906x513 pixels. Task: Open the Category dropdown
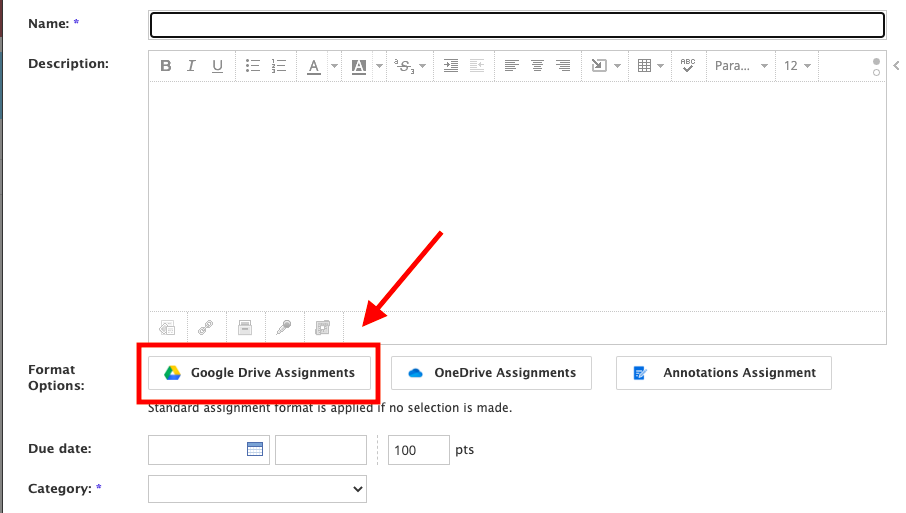pos(257,489)
